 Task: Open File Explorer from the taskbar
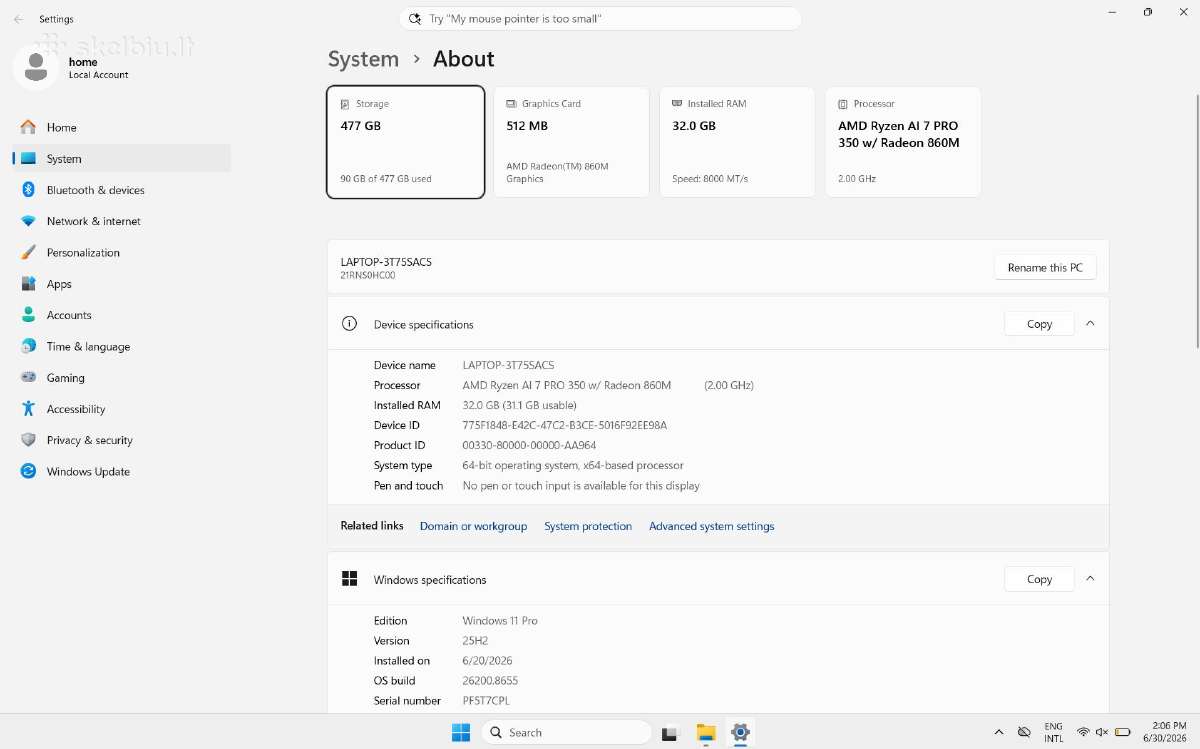pyautogui.click(x=706, y=732)
